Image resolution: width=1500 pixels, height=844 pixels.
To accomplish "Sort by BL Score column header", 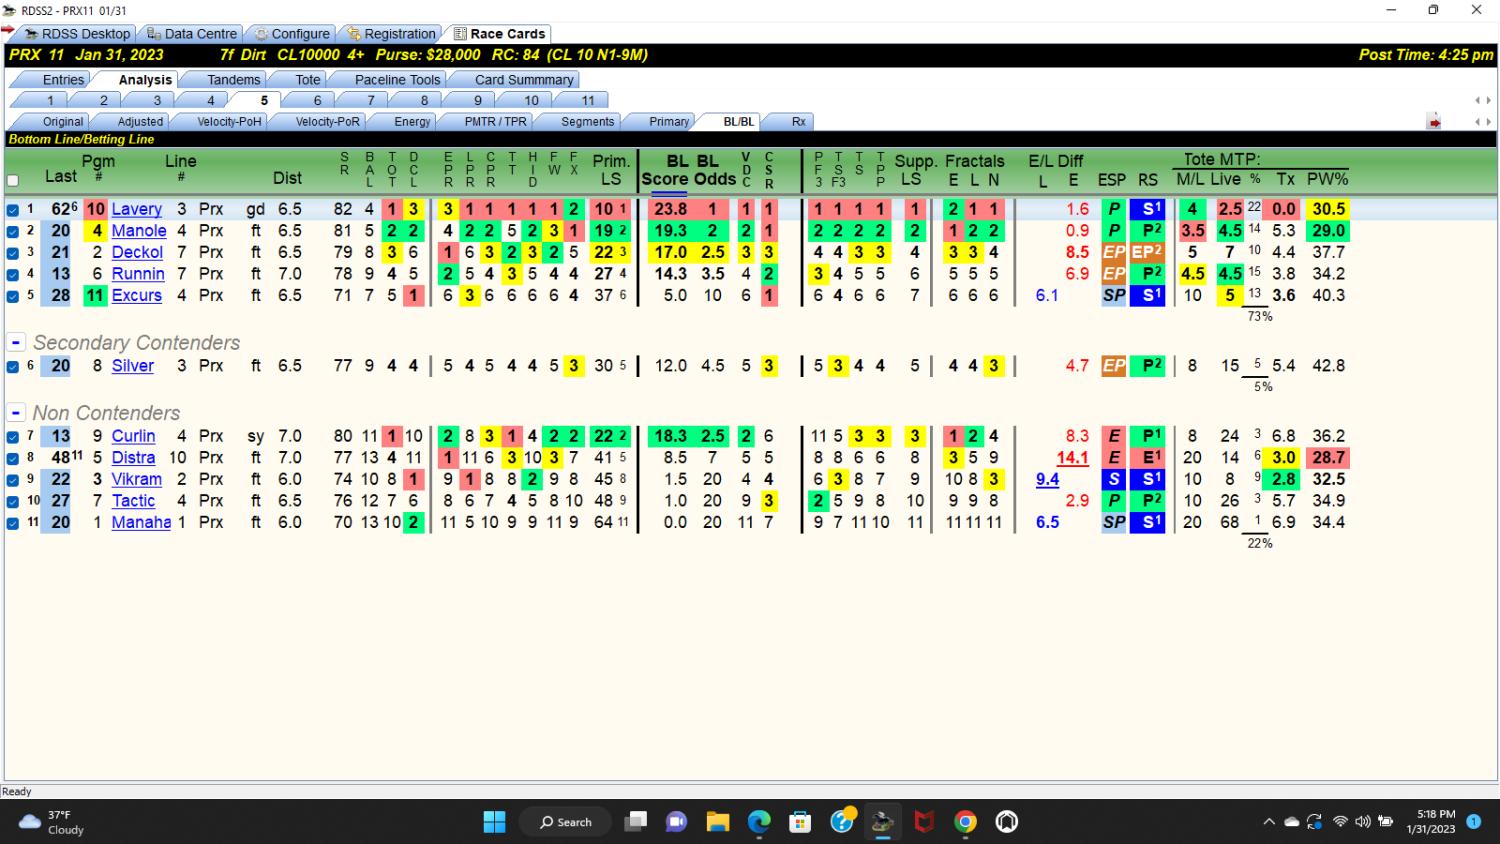I will [x=665, y=170].
